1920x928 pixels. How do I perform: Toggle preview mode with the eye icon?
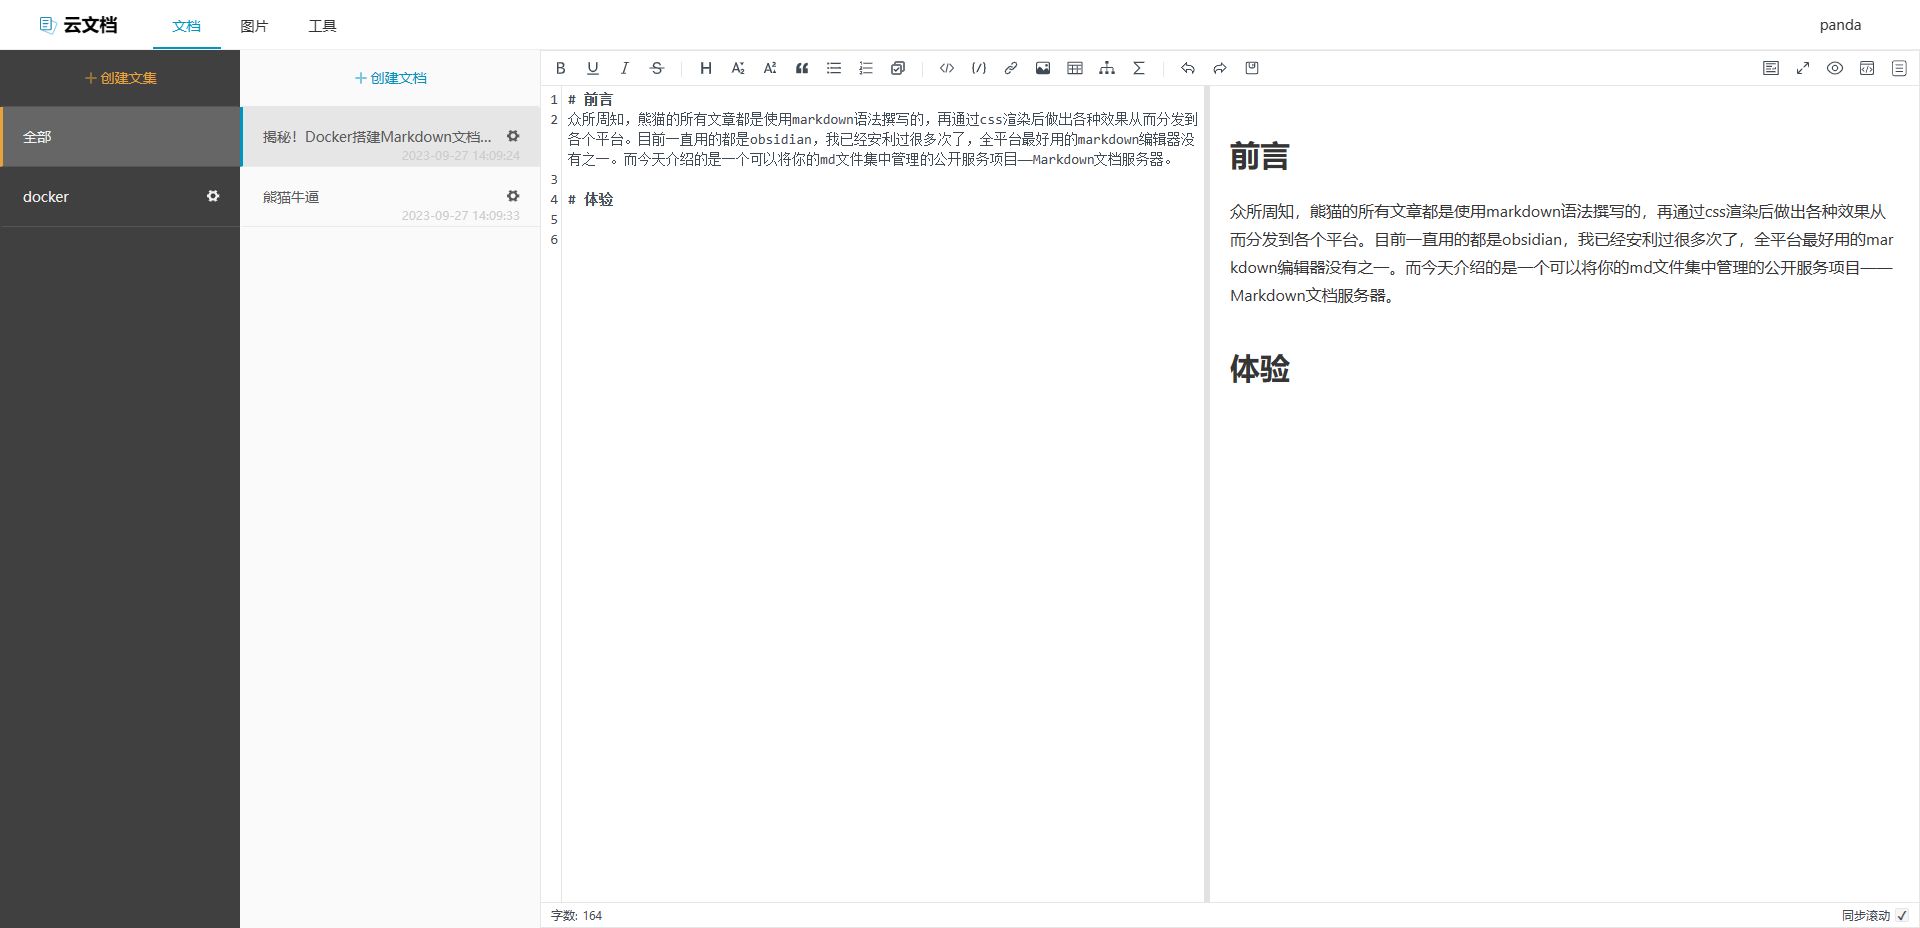(x=1835, y=68)
